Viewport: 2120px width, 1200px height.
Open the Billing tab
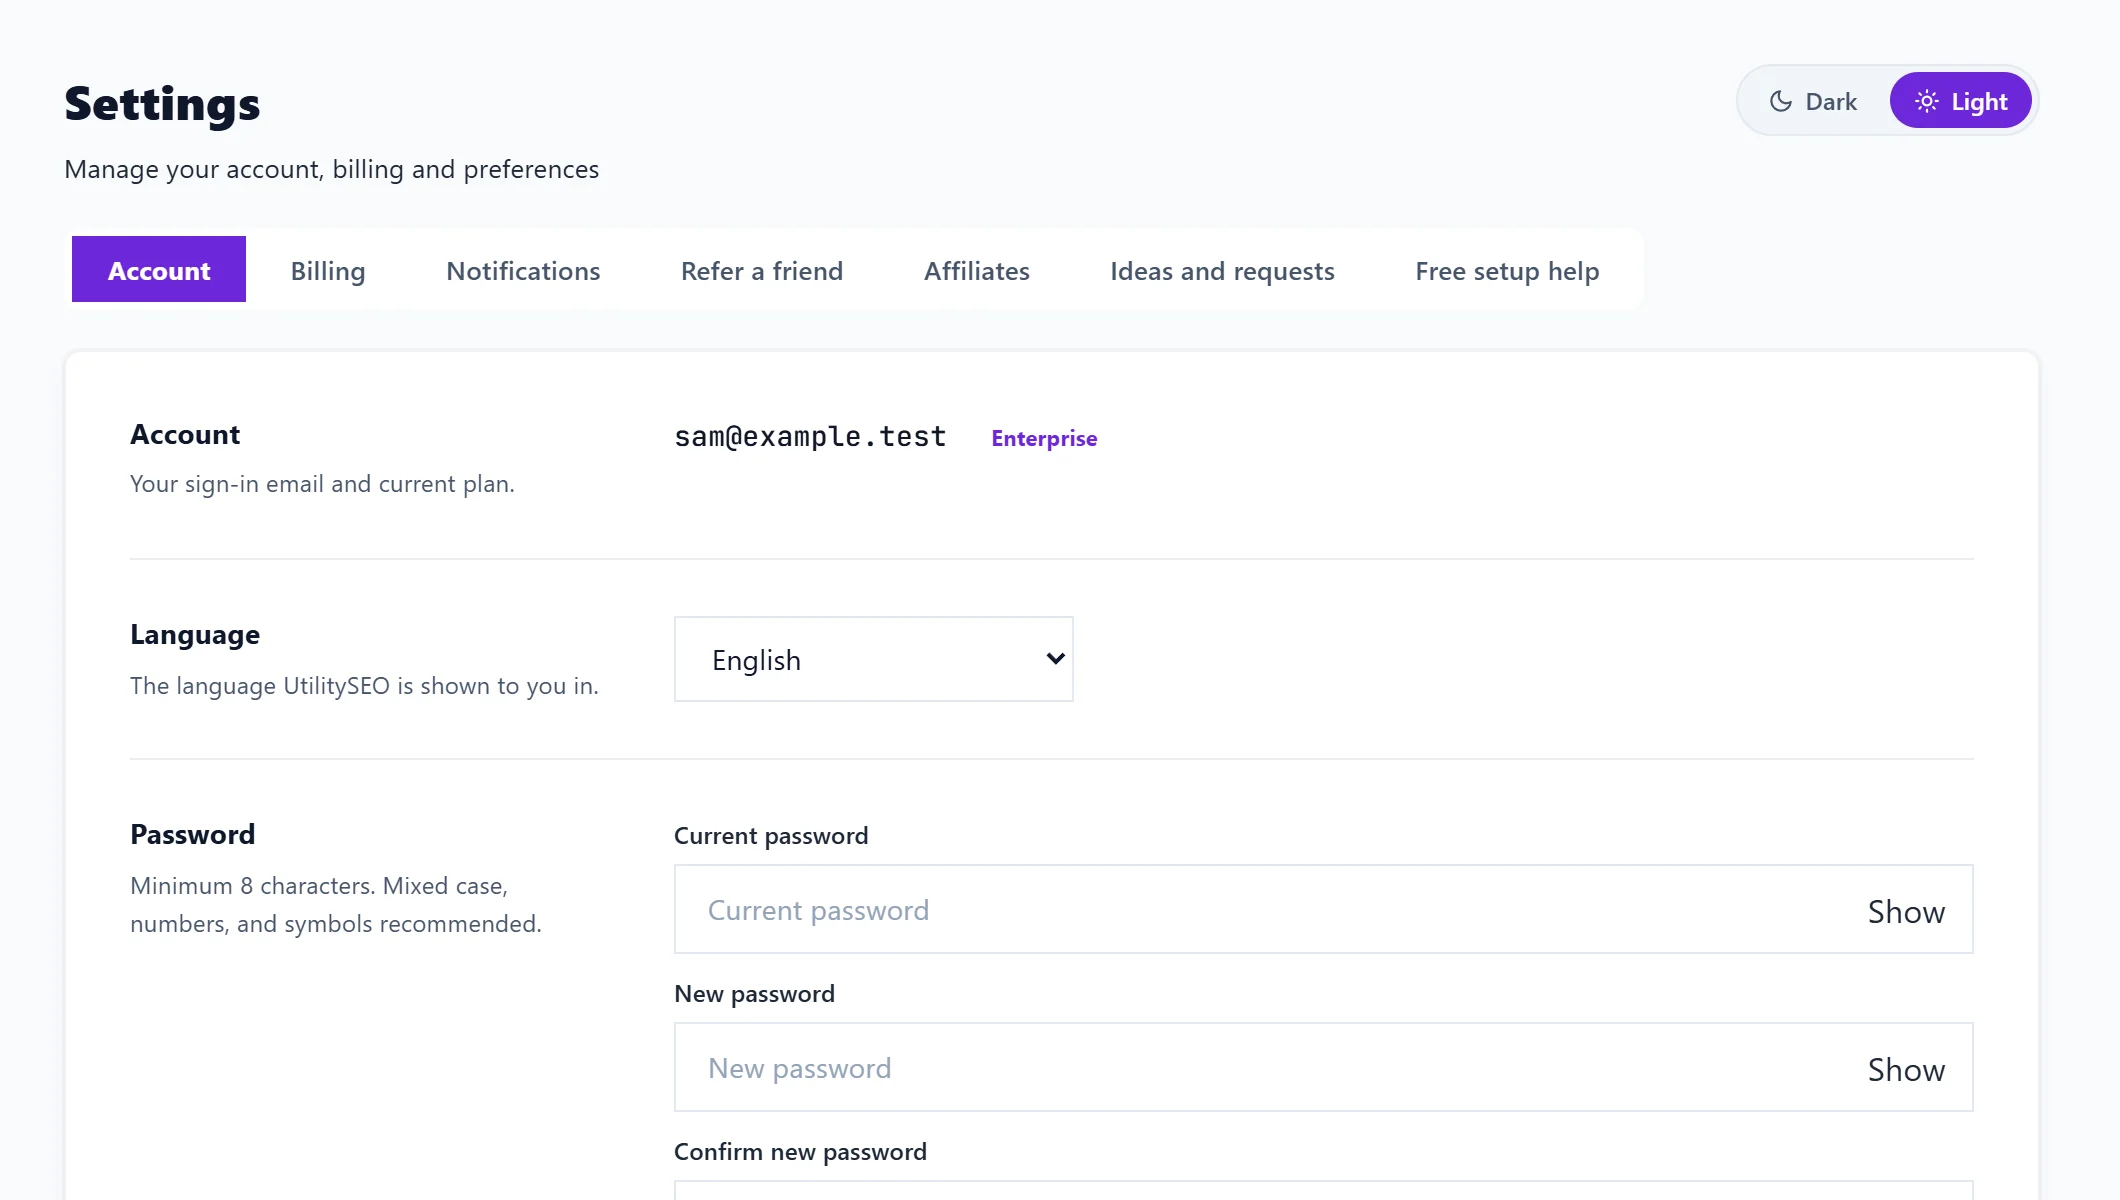click(328, 270)
